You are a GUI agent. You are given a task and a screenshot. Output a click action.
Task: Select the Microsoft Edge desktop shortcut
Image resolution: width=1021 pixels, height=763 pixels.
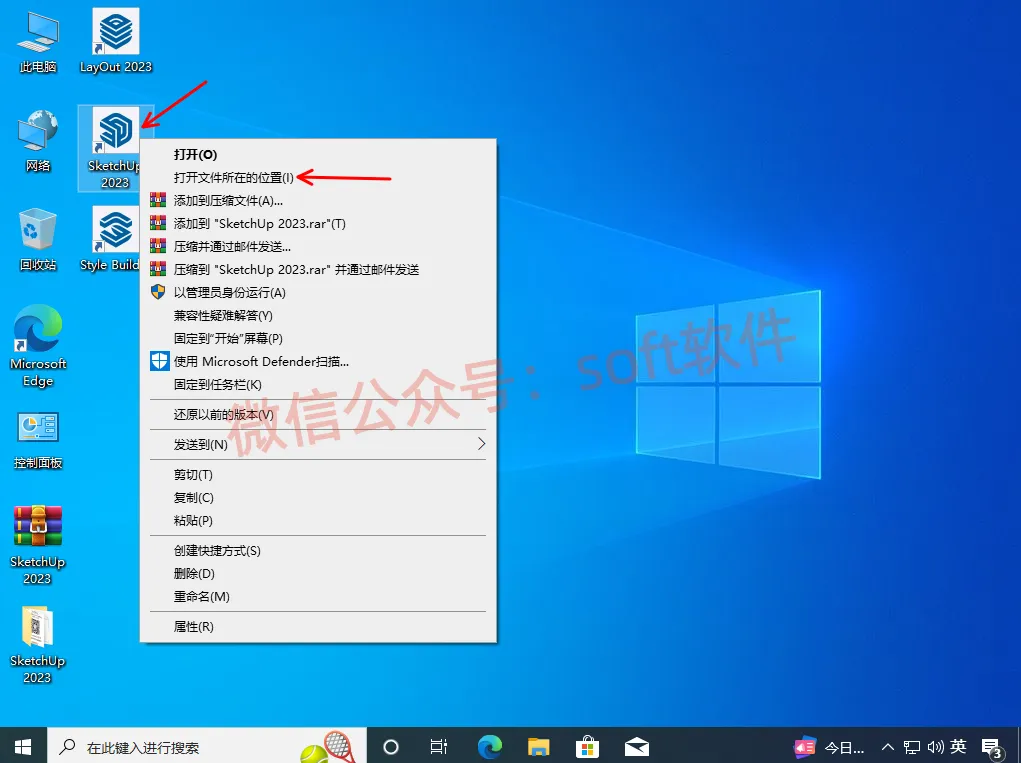tap(38, 346)
